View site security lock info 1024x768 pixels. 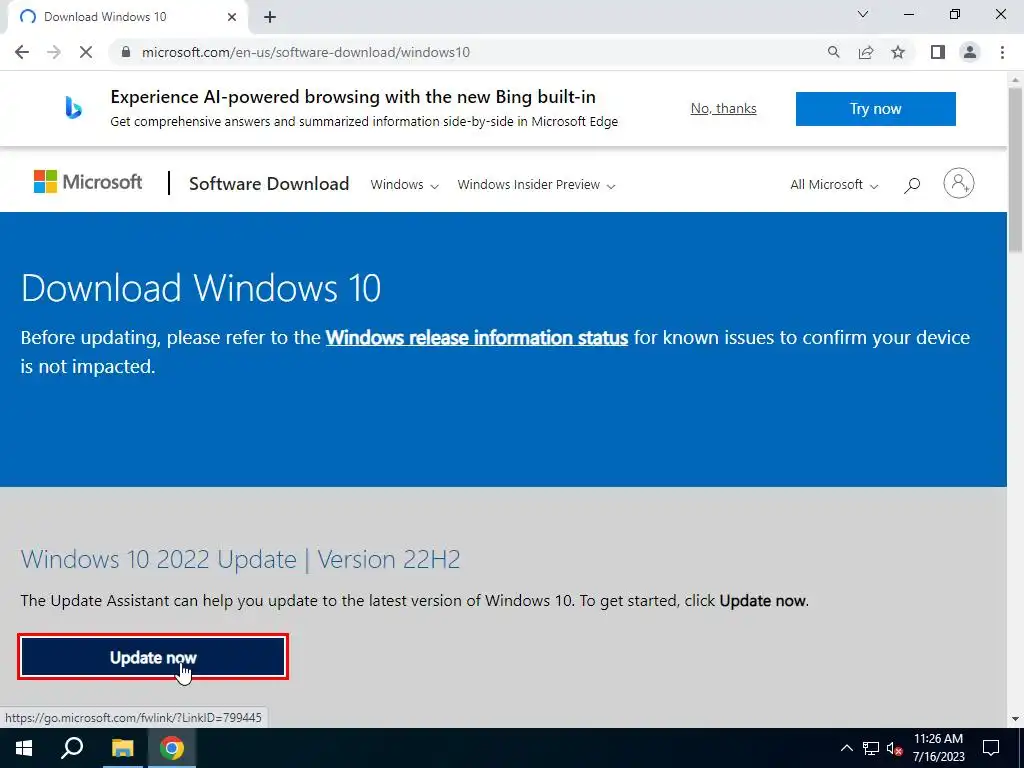coord(126,52)
